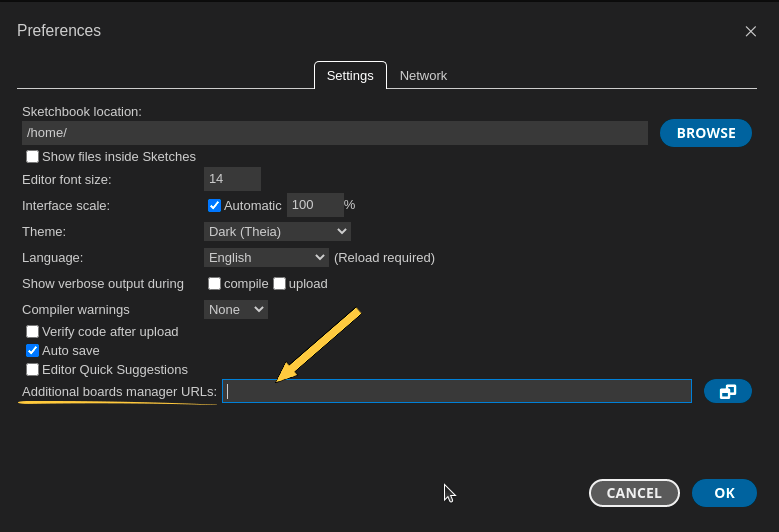Click the Additional boards manager URLs field
Image resolution: width=779 pixels, height=532 pixels.
pyautogui.click(x=456, y=391)
